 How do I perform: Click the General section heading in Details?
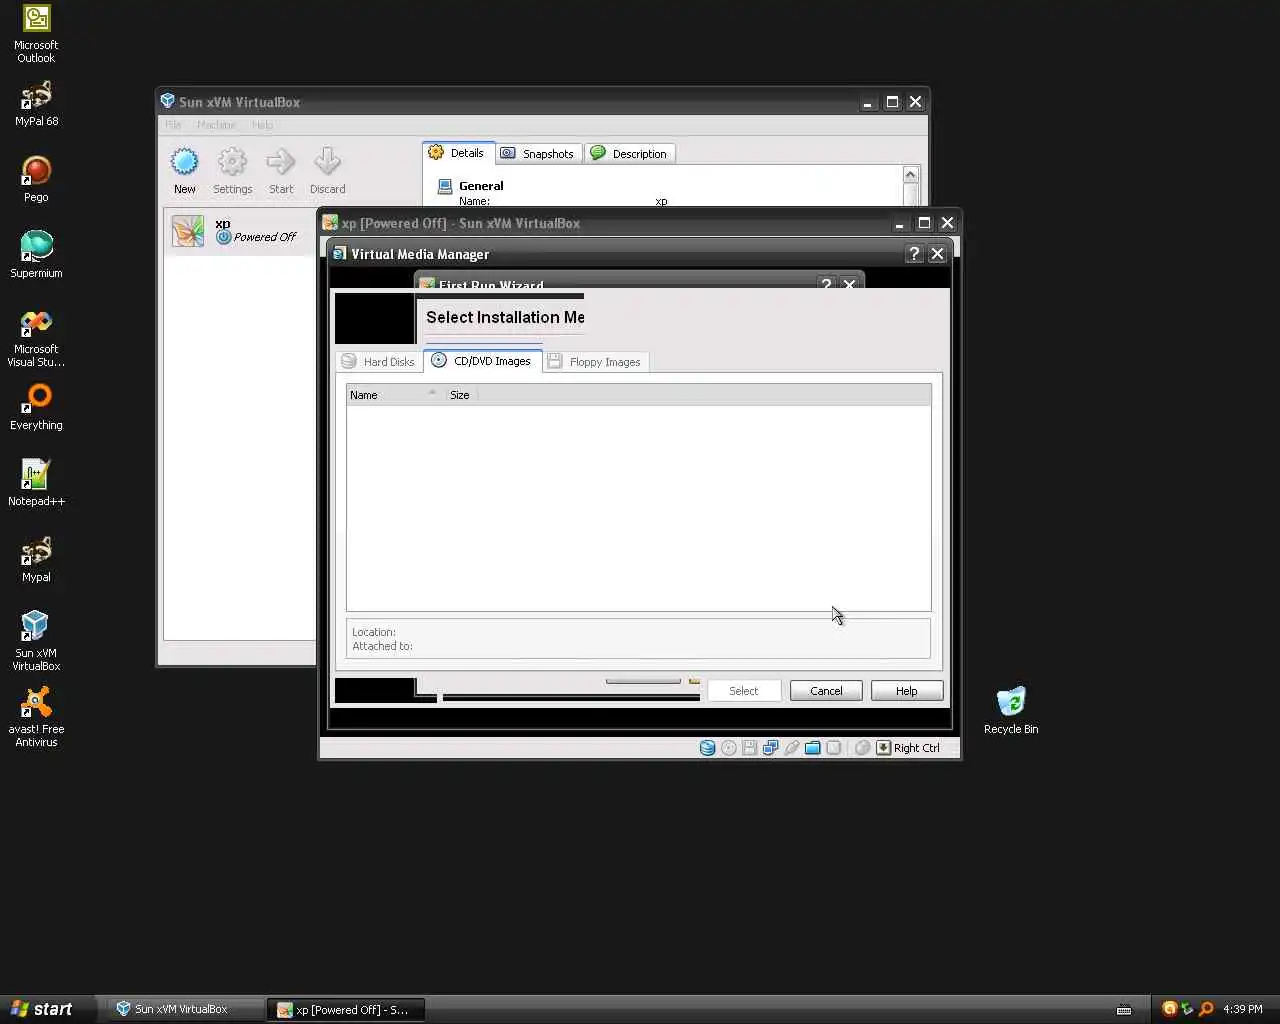(481, 186)
